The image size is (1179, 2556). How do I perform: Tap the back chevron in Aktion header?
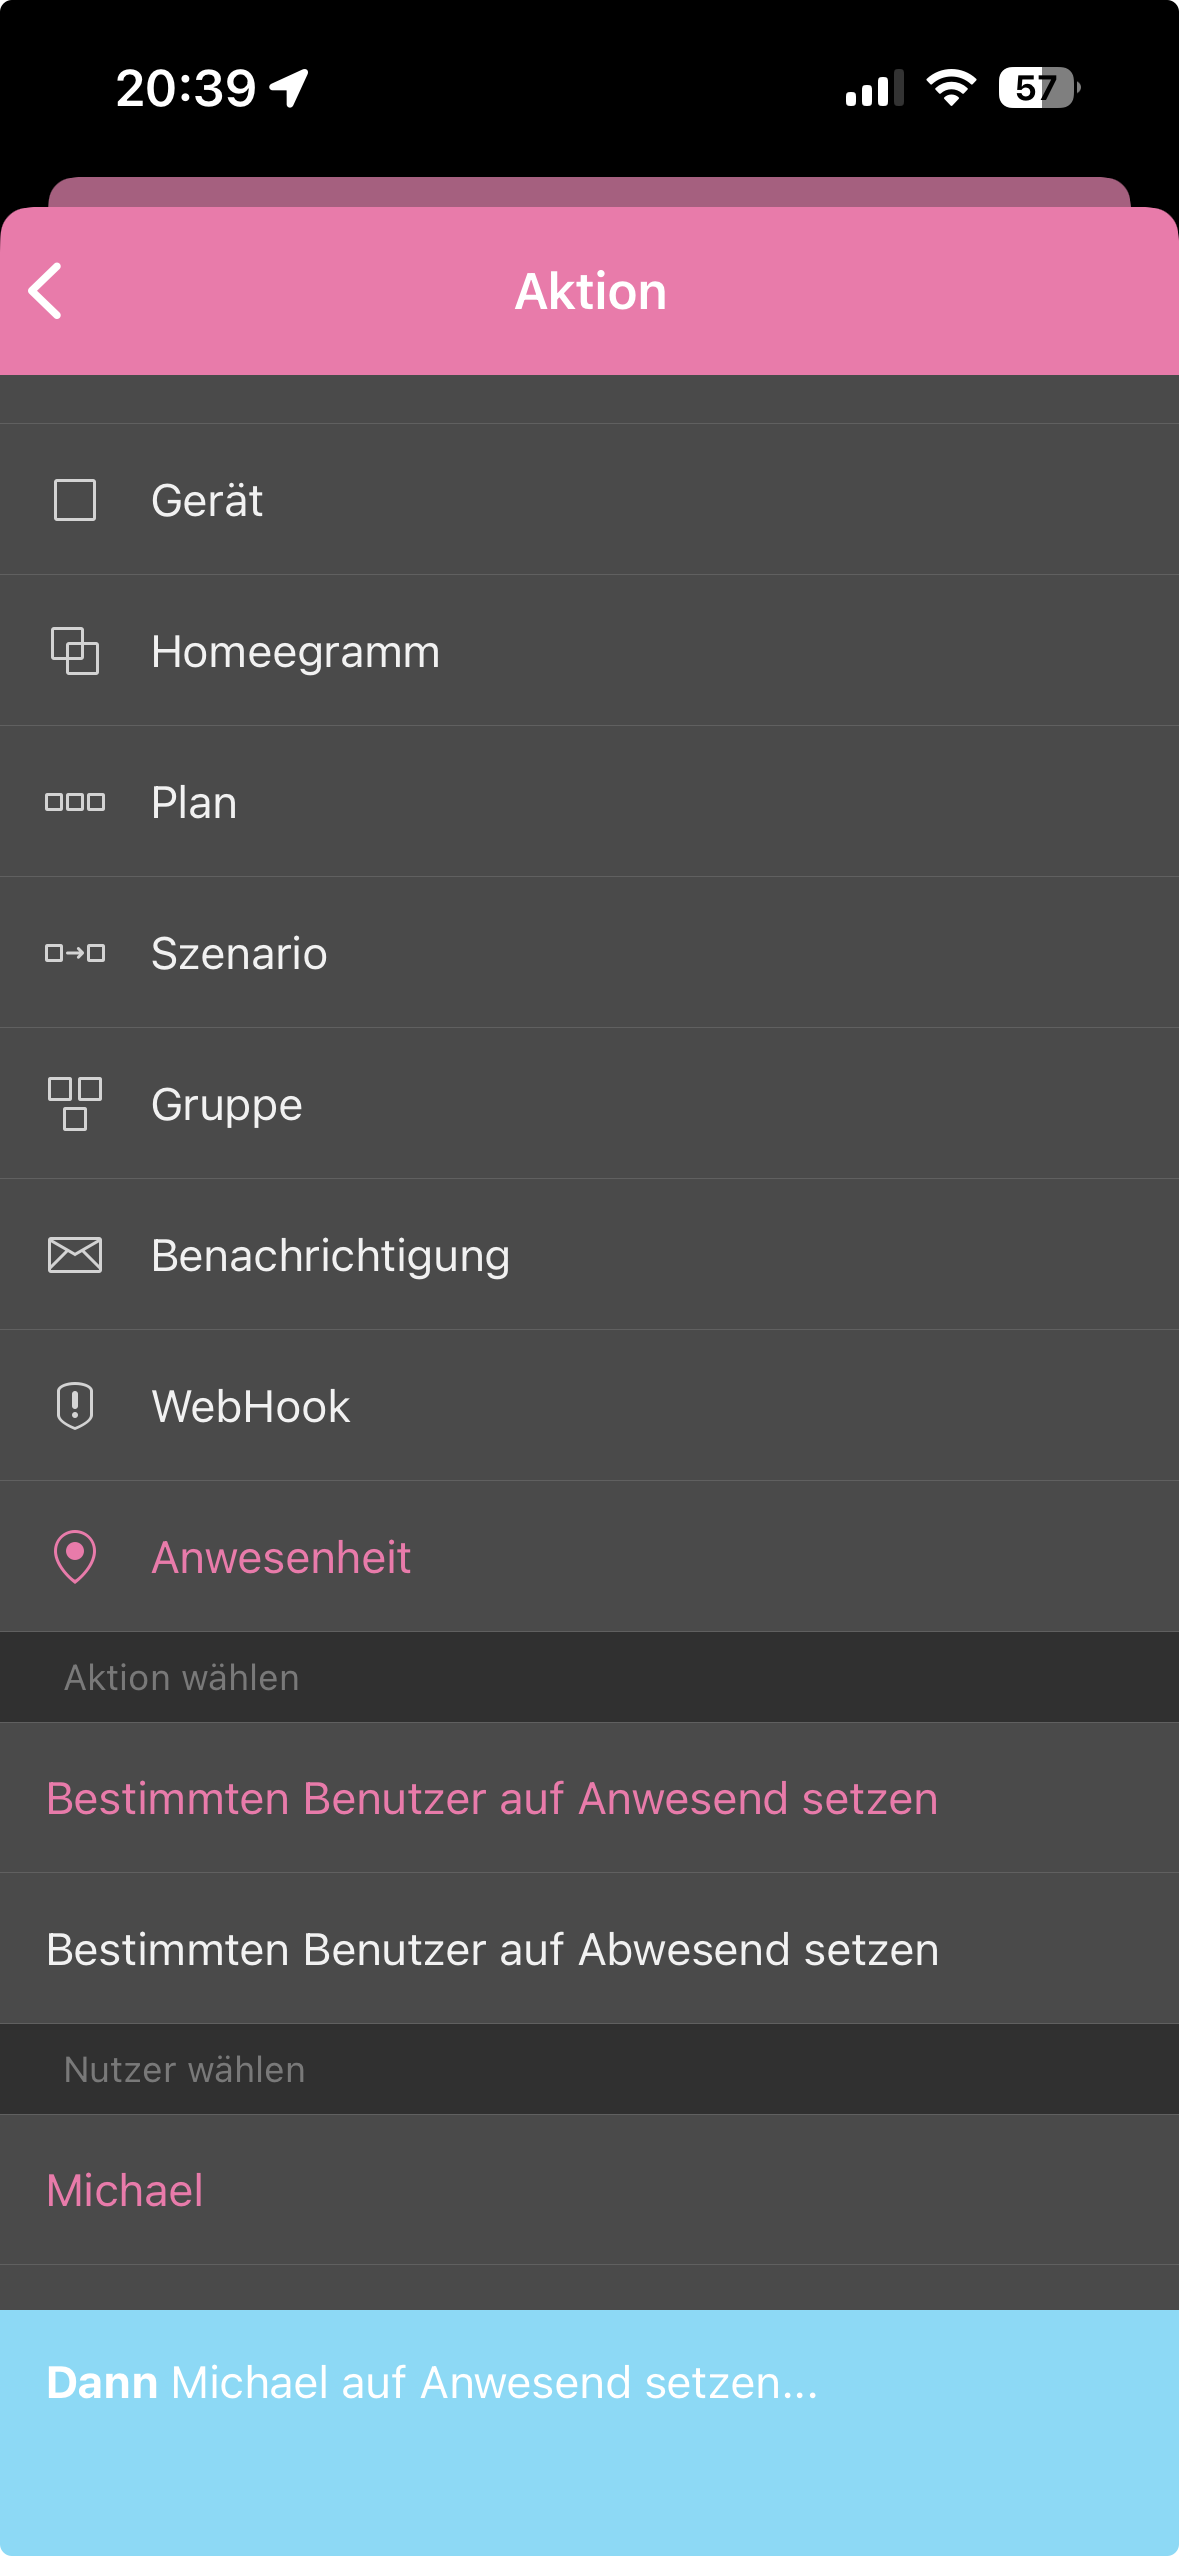click(46, 291)
